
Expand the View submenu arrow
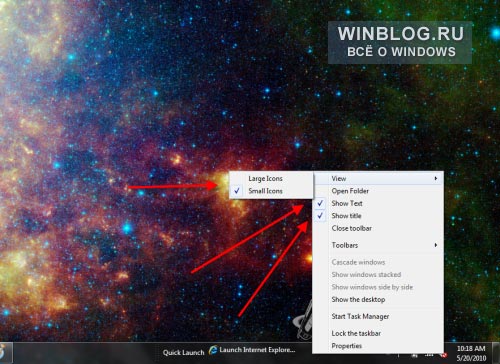pos(436,179)
